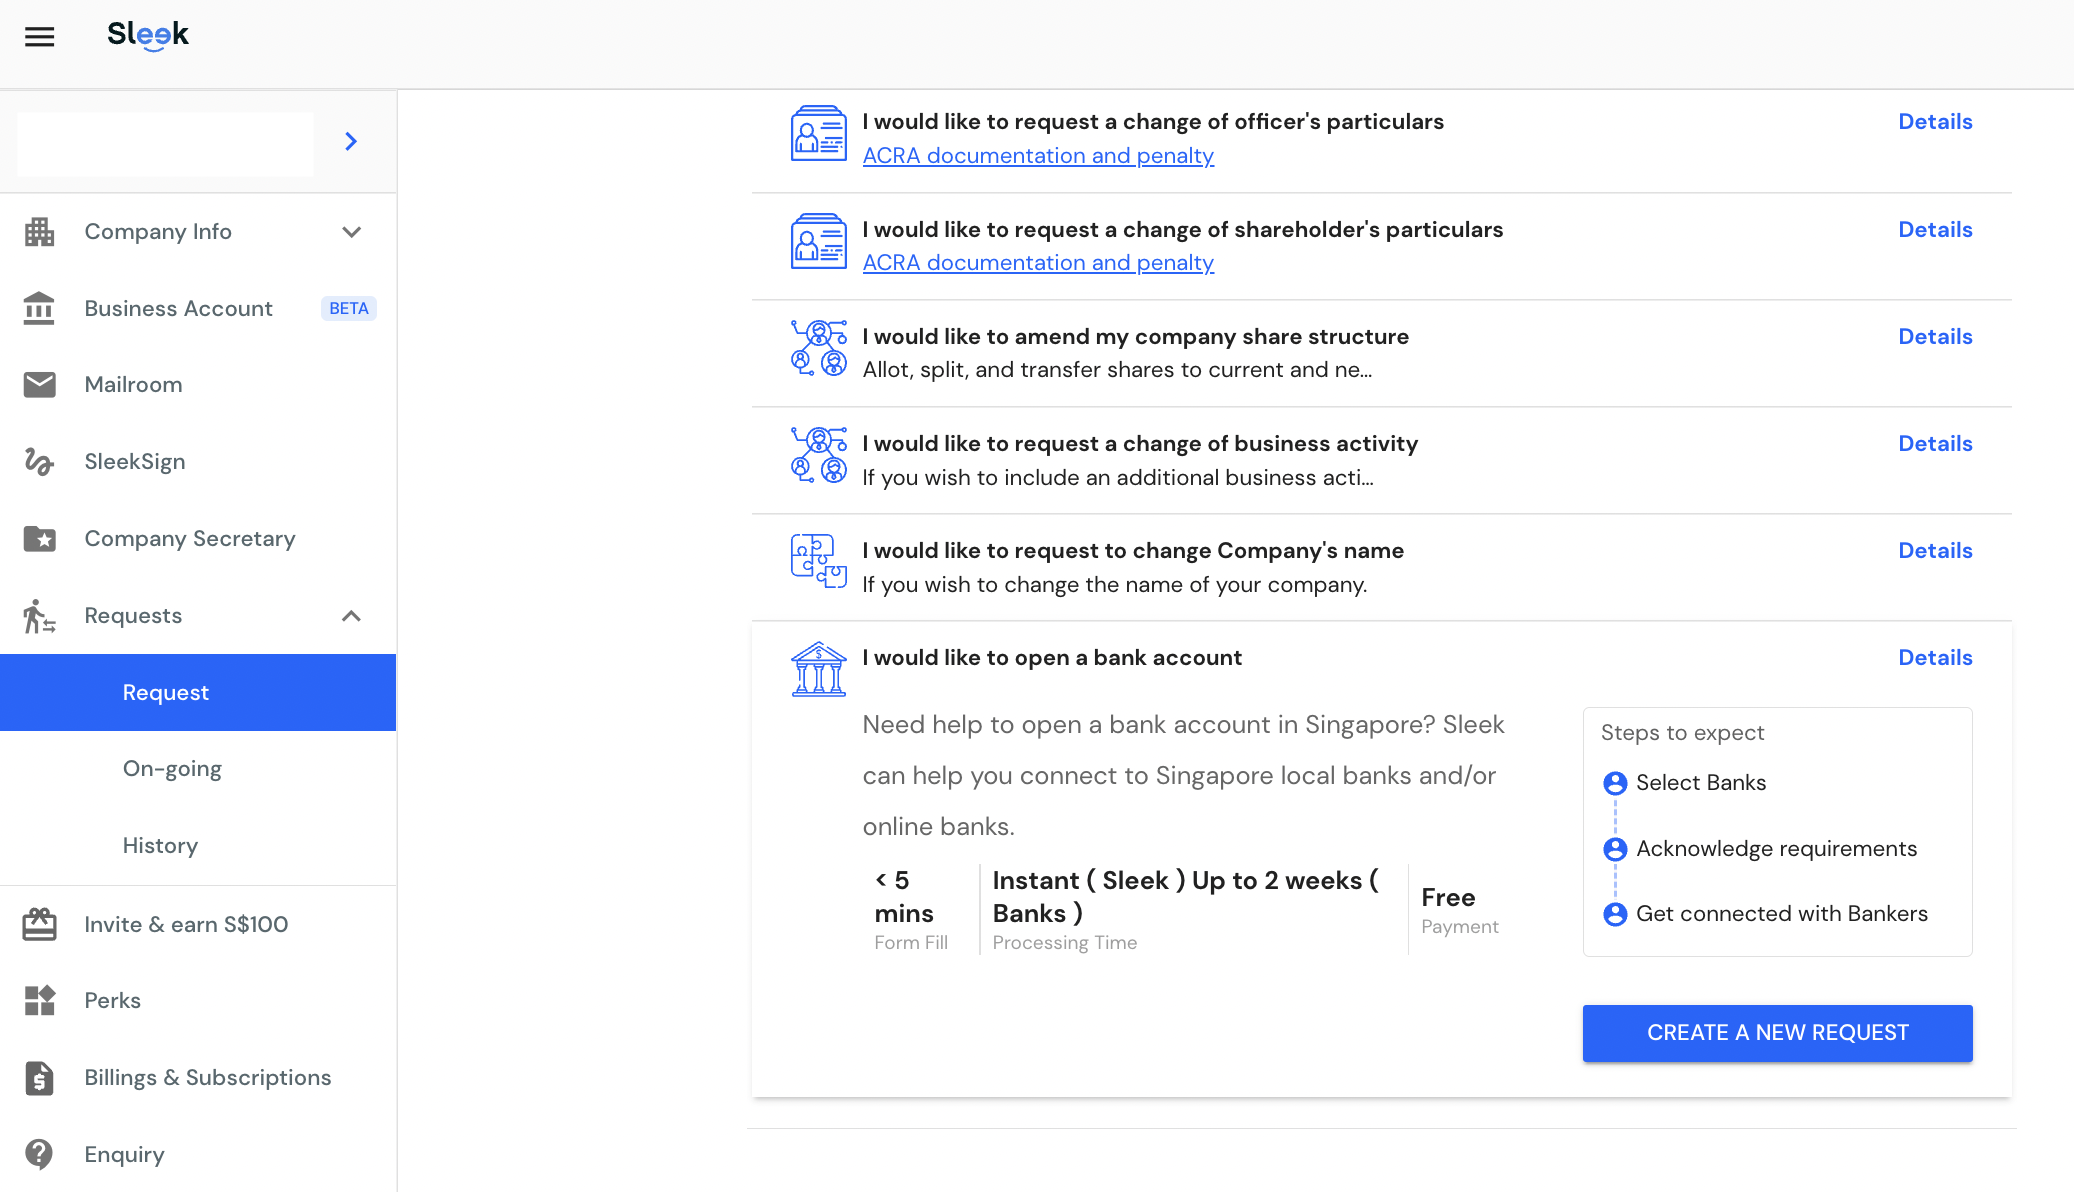Image resolution: width=2074 pixels, height=1192 pixels.
Task: Open the hamburger navigation menu
Action: 39,37
